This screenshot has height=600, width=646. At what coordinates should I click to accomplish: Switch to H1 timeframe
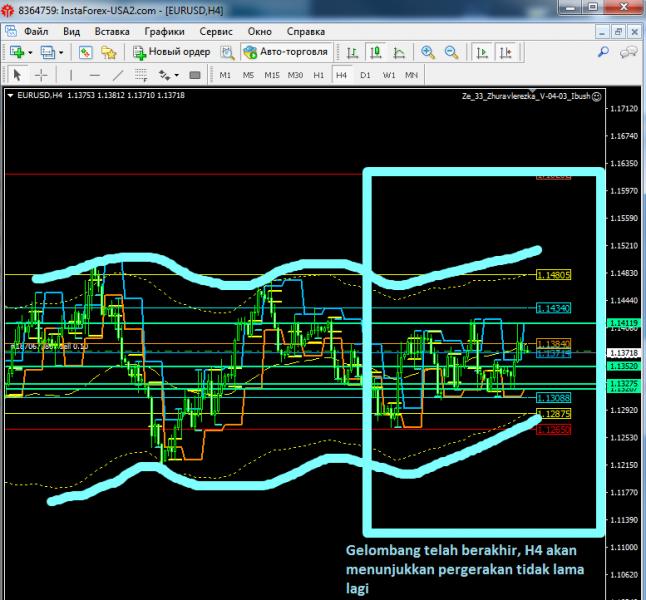[x=318, y=75]
